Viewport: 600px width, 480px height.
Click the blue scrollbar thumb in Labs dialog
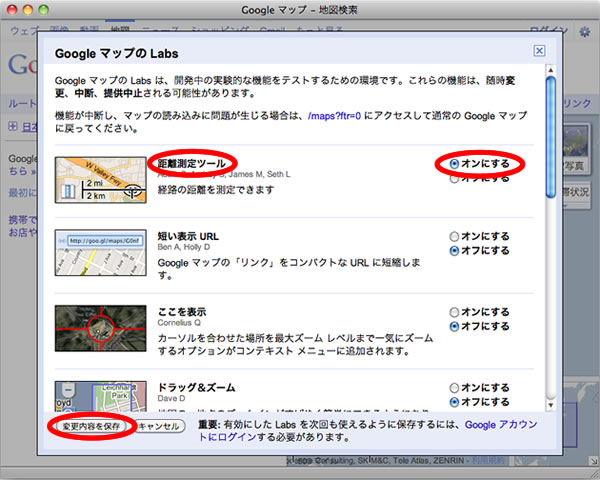(x=551, y=137)
